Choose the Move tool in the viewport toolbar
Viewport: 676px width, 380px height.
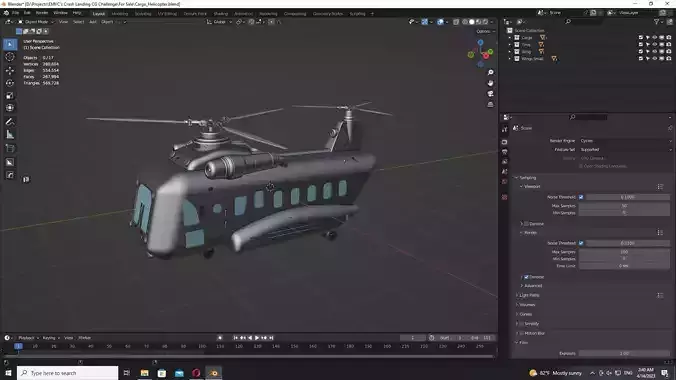[x=10, y=70]
